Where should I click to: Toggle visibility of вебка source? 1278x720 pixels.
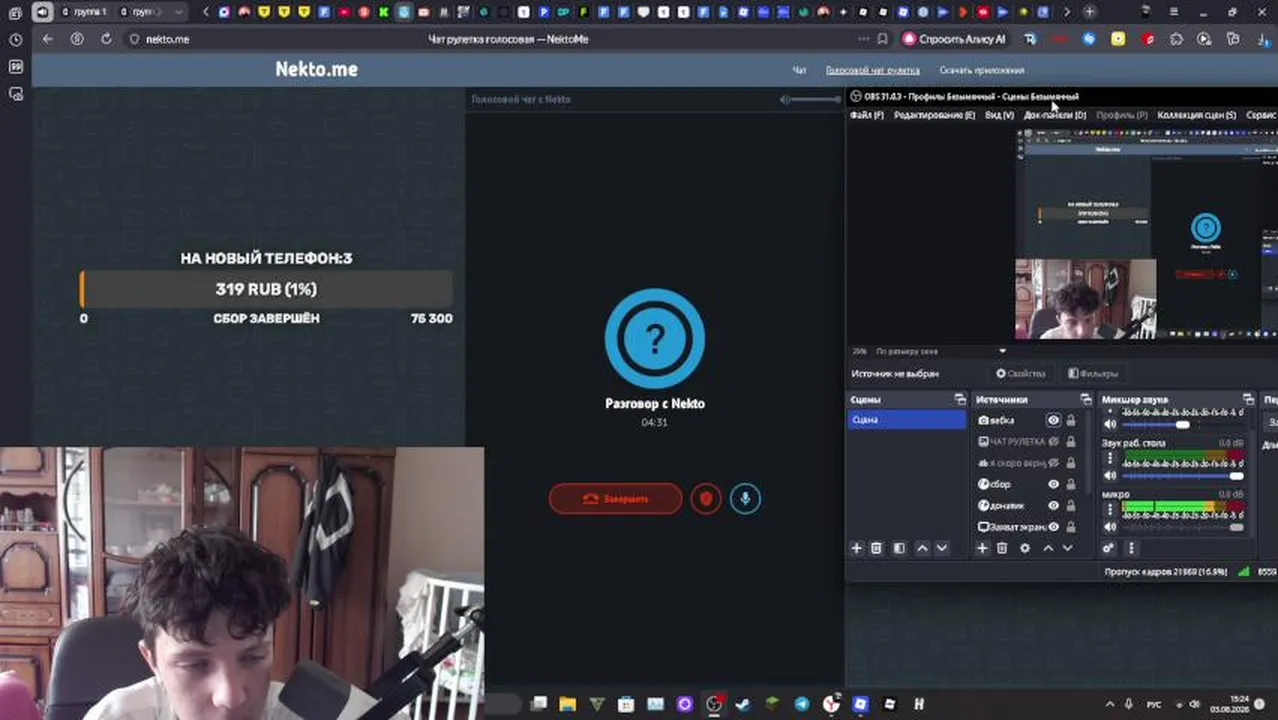(x=1053, y=420)
